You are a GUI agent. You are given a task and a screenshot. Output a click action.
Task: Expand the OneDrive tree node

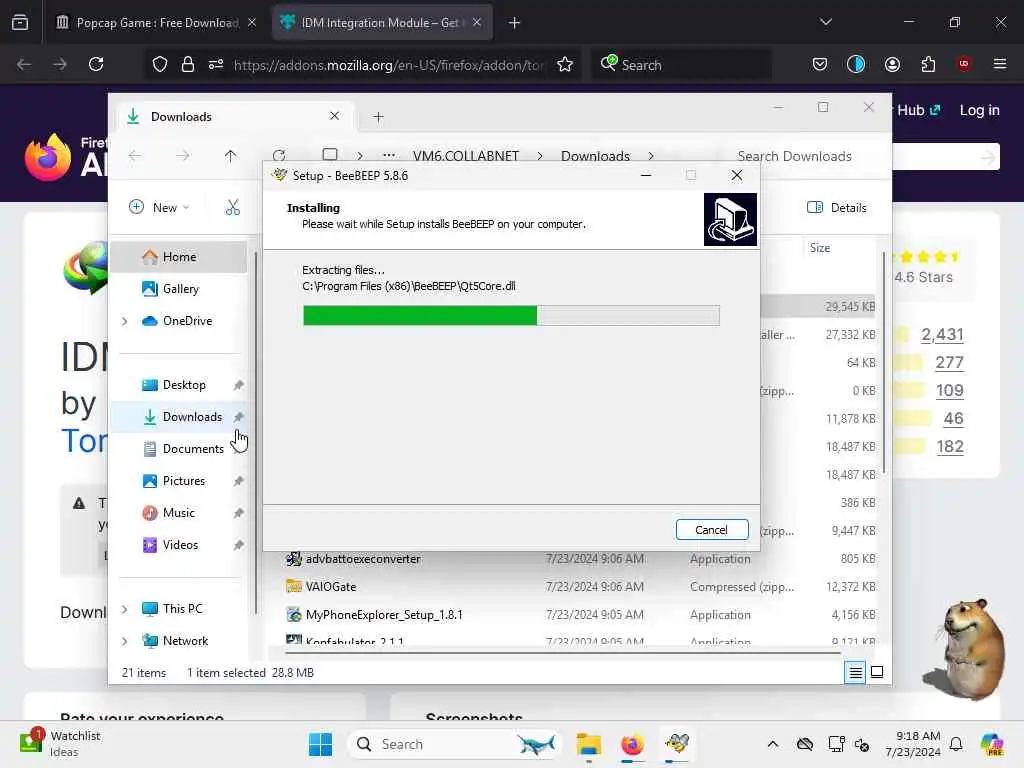coord(125,321)
